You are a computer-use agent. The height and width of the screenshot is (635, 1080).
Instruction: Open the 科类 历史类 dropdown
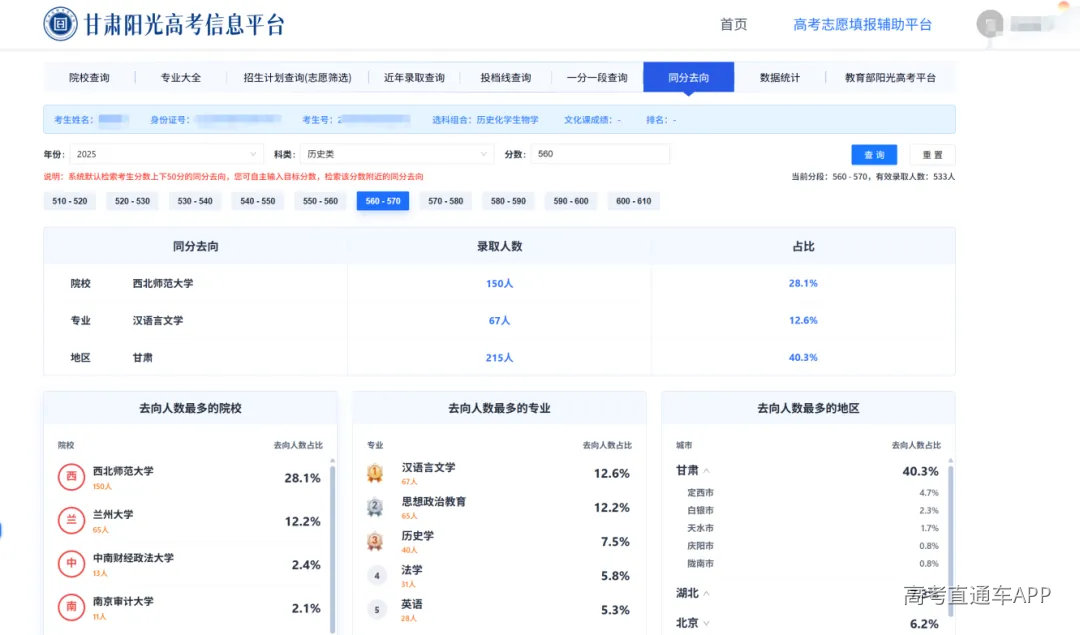point(396,154)
